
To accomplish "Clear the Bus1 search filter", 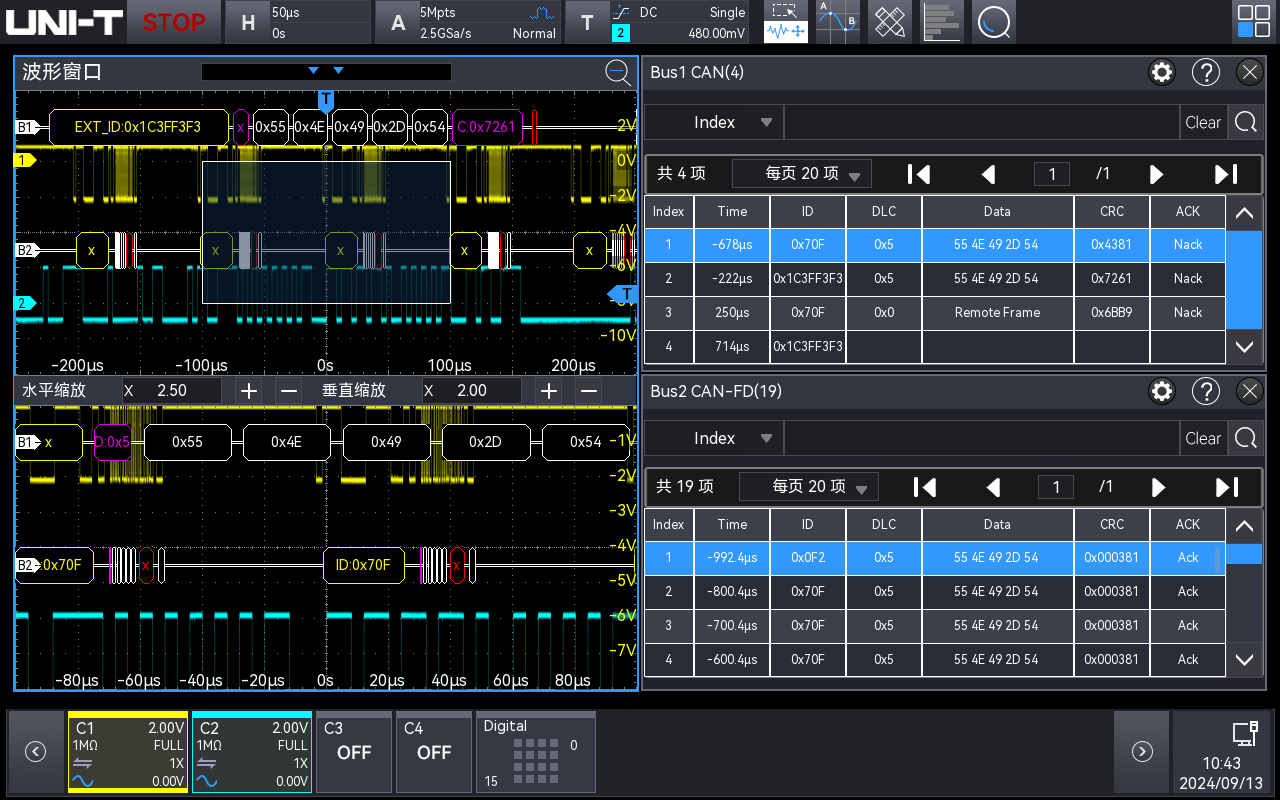I will pyautogui.click(x=1202, y=122).
